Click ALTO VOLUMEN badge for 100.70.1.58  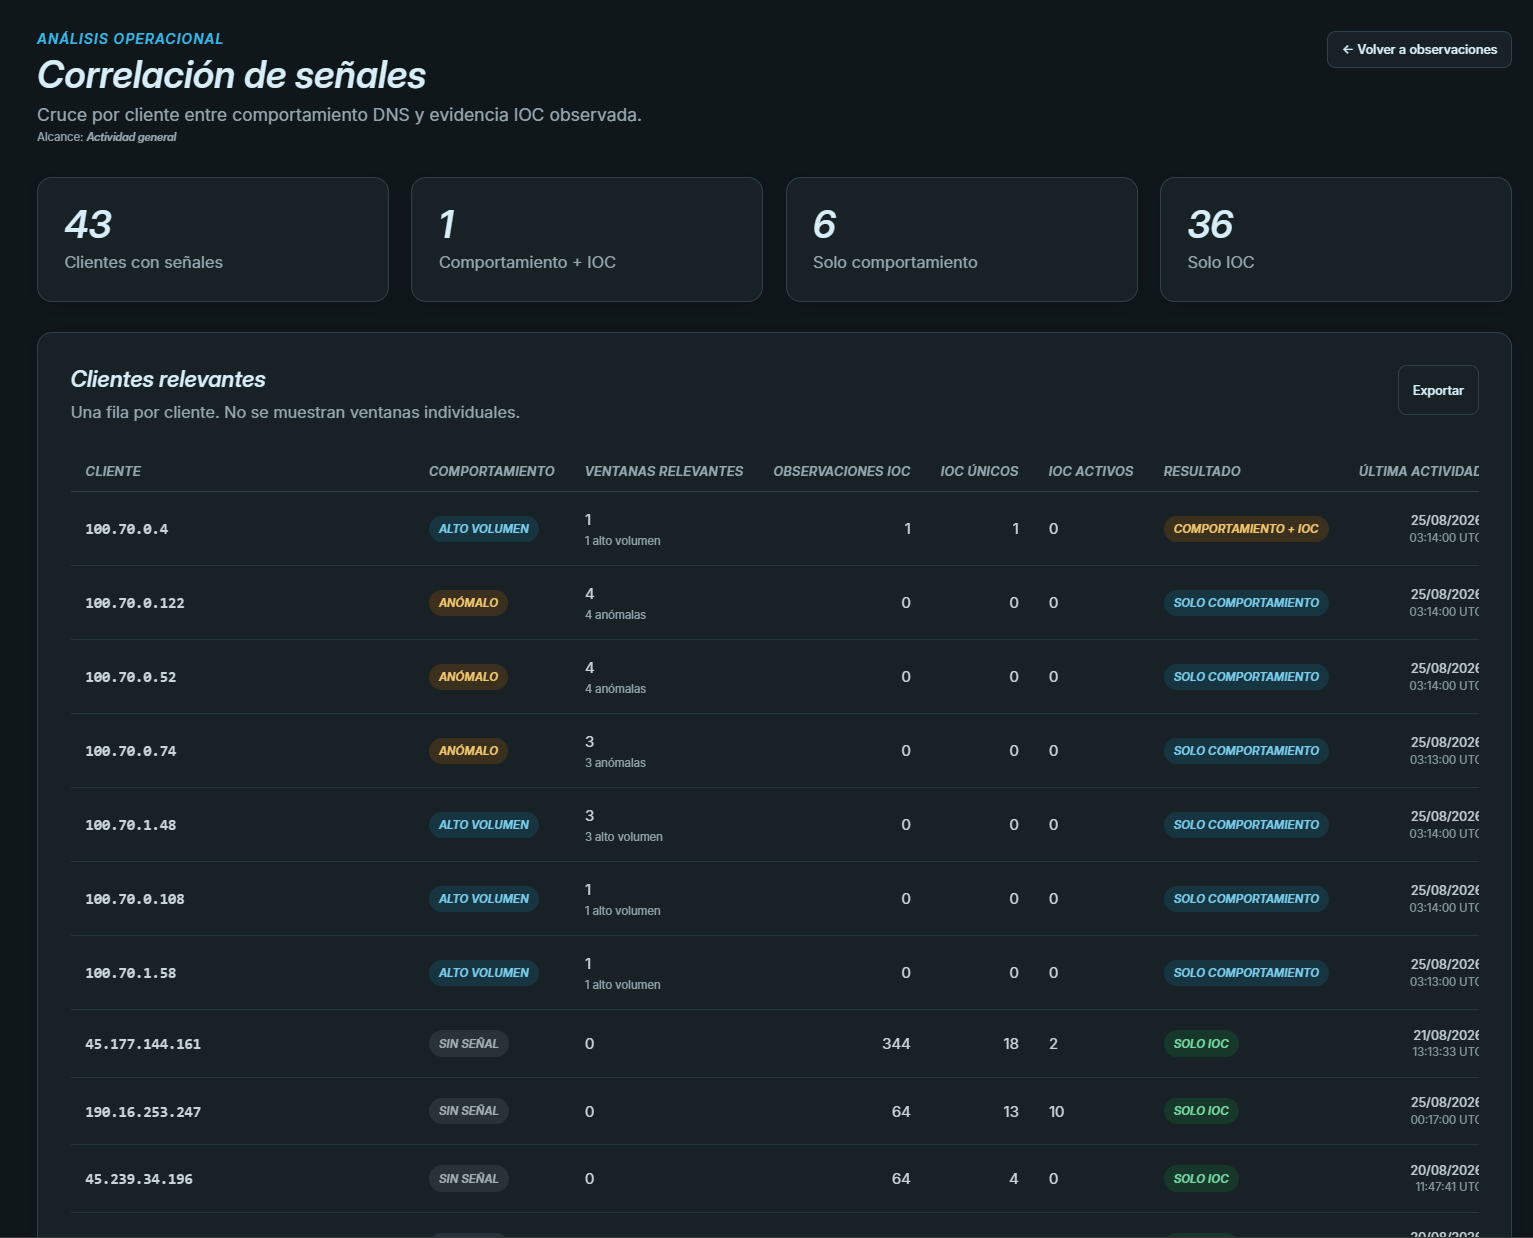pyautogui.click(x=484, y=973)
